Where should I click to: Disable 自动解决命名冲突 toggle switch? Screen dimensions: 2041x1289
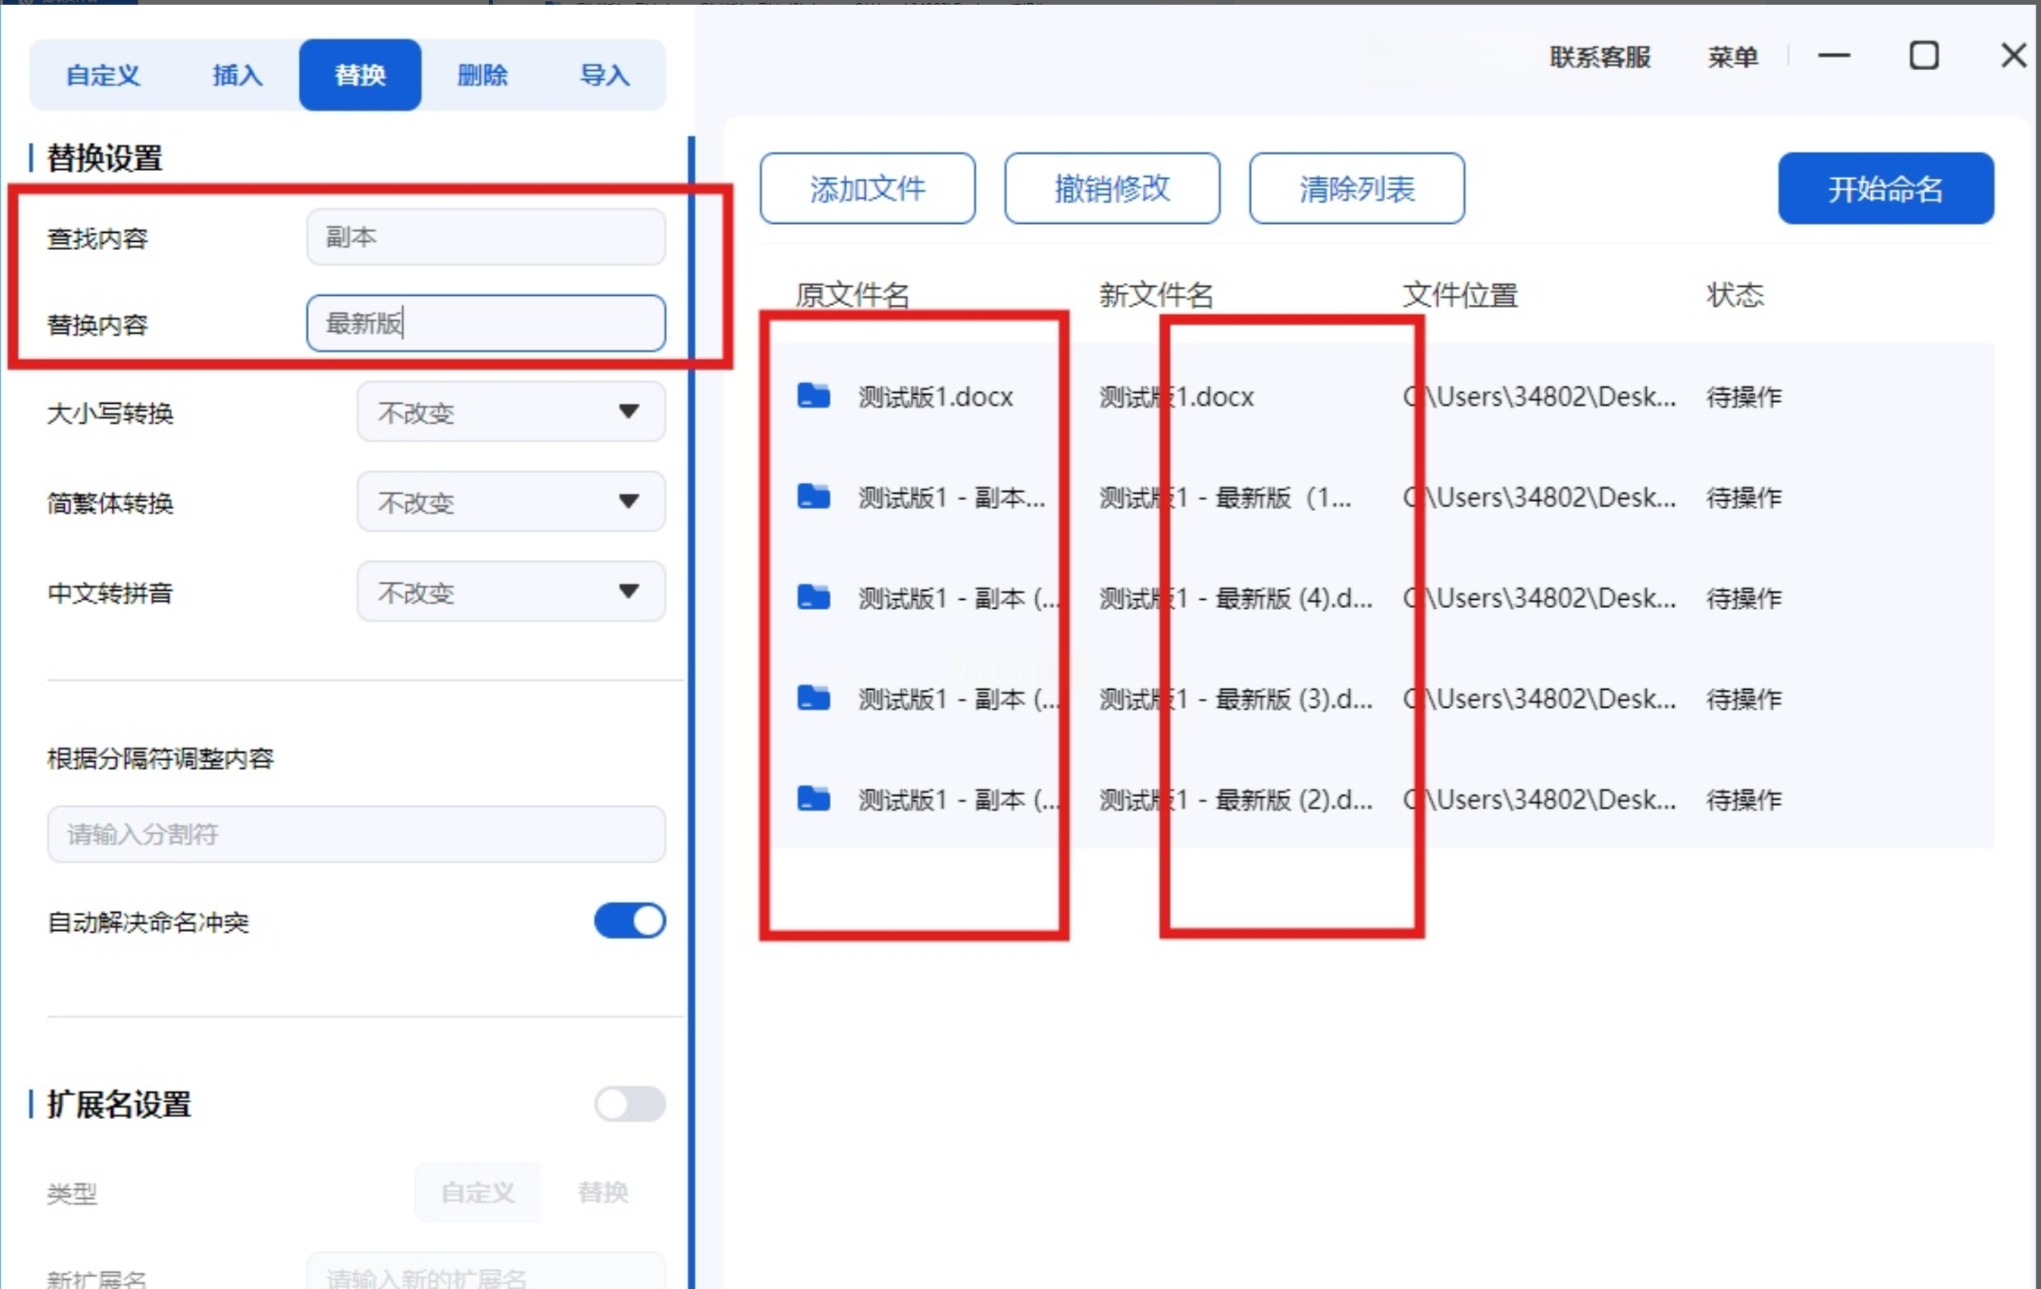point(629,921)
